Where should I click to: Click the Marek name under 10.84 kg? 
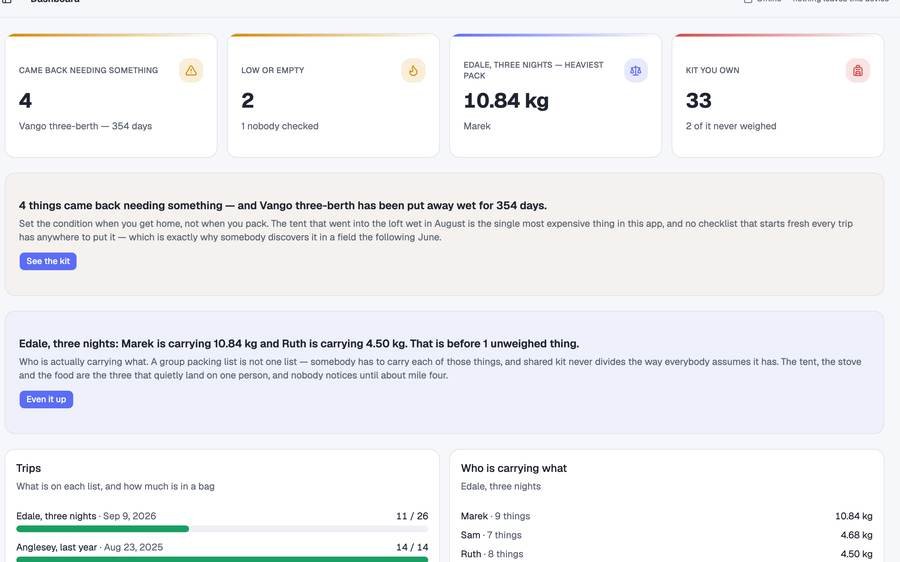click(477, 126)
